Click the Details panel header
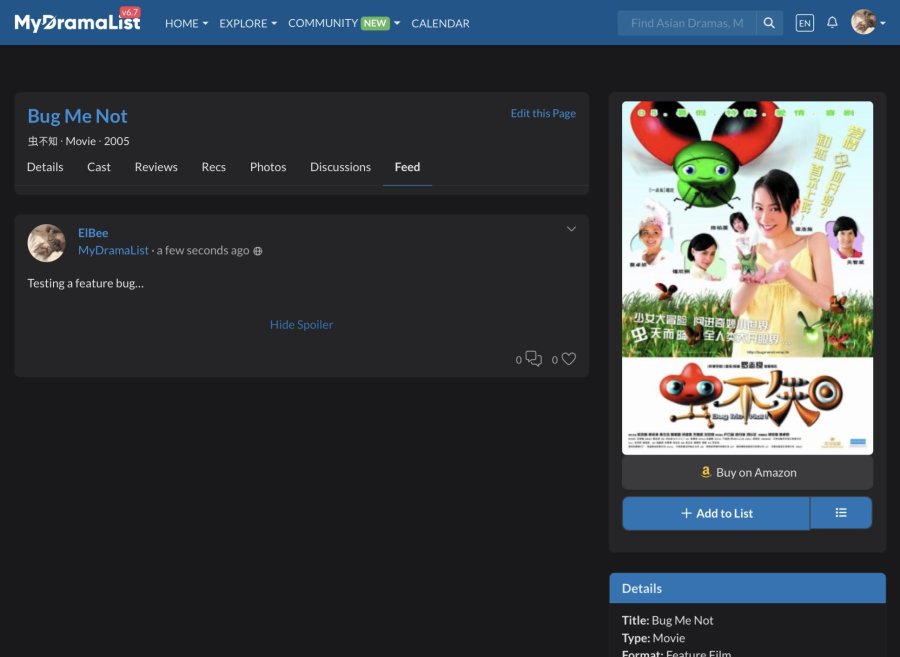The image size is (900, 657). click(747, 588)
